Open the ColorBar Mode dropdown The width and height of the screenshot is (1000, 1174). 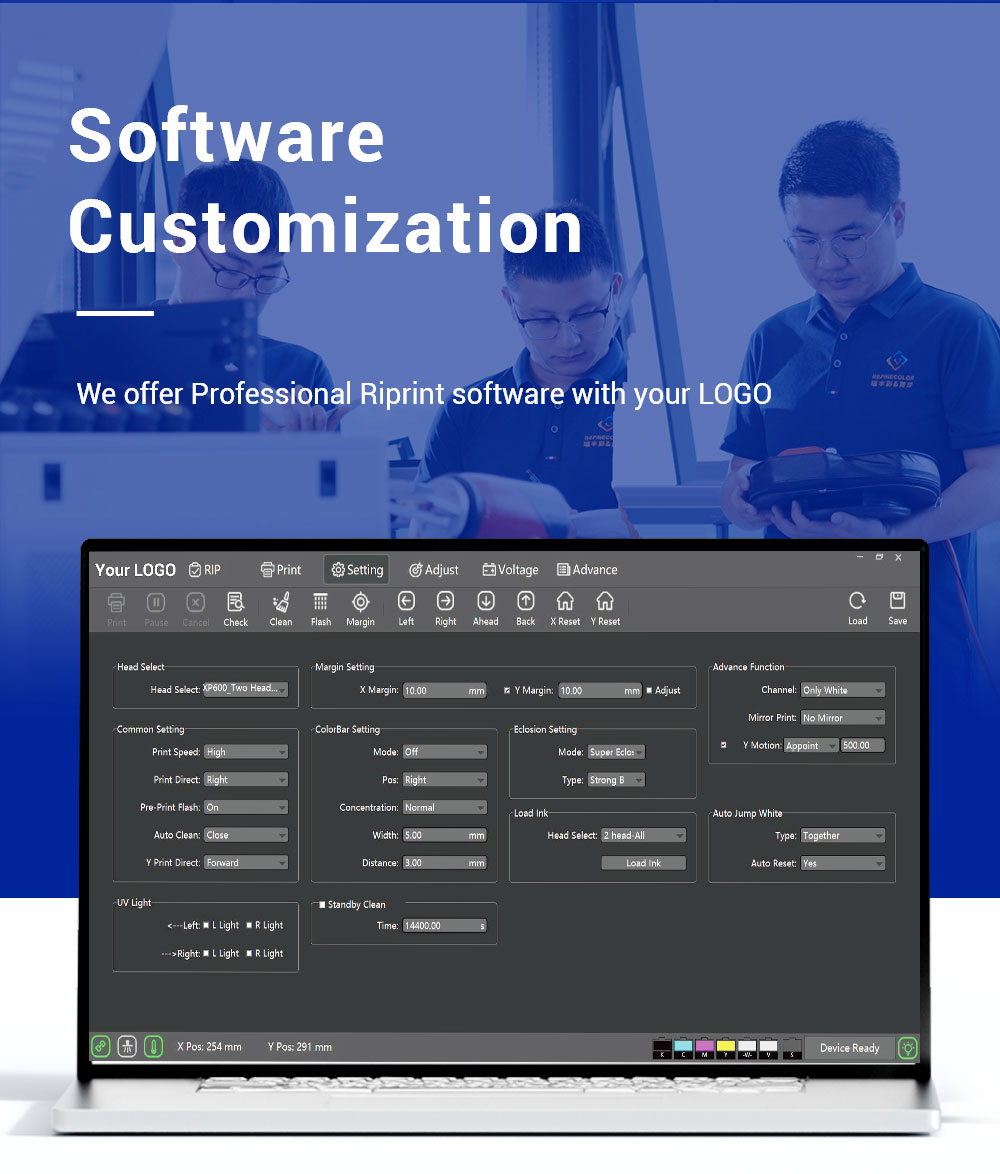[x=445, y=752]
